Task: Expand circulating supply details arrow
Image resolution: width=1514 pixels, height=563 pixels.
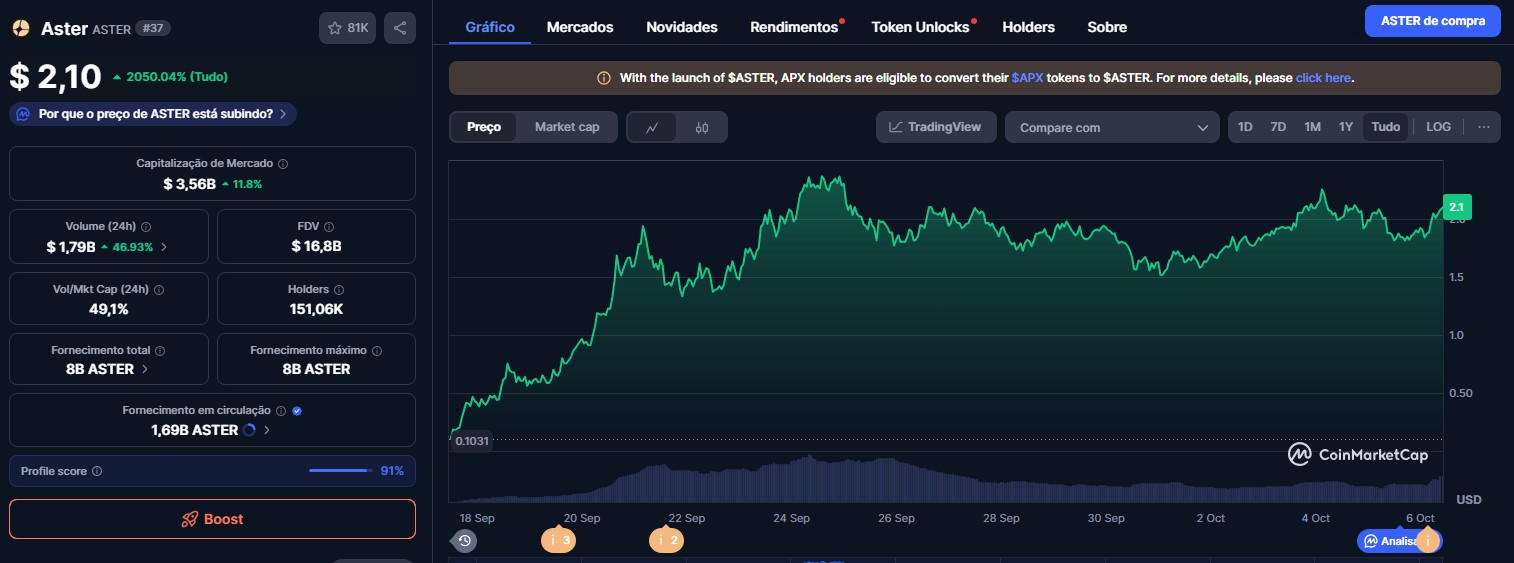Action: (267, 430)
